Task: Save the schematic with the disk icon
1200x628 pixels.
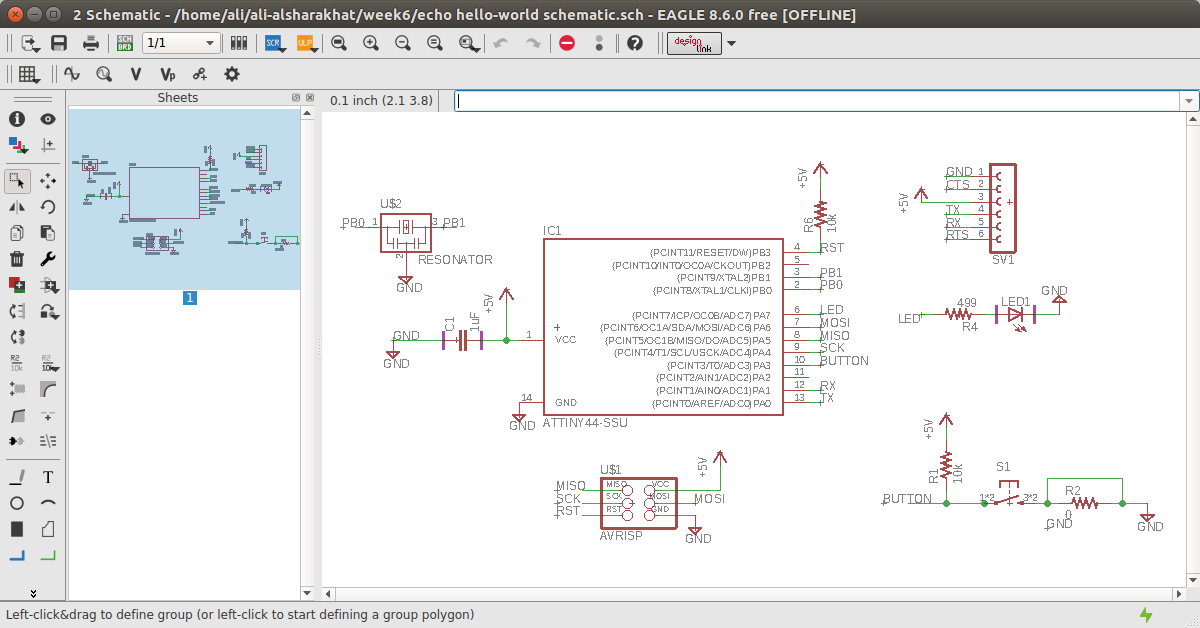Action: click(58, 43)
